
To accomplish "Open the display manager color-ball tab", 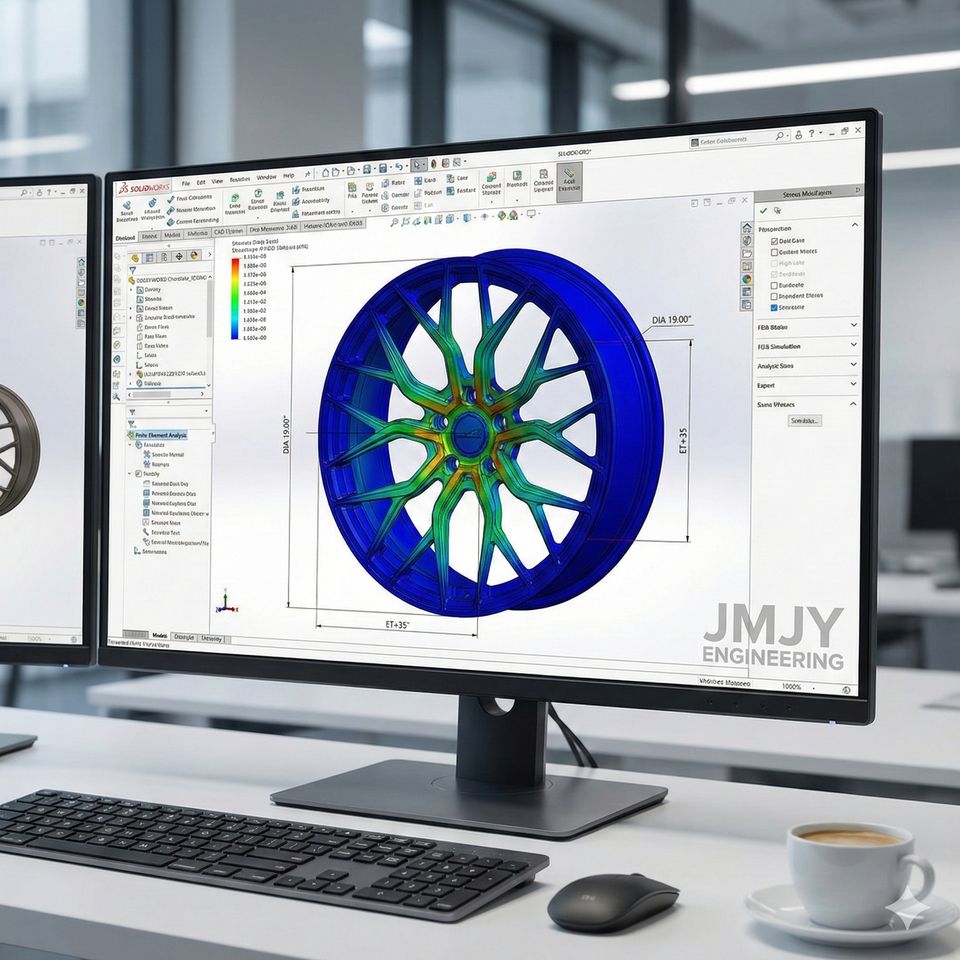I will point(193,256).
